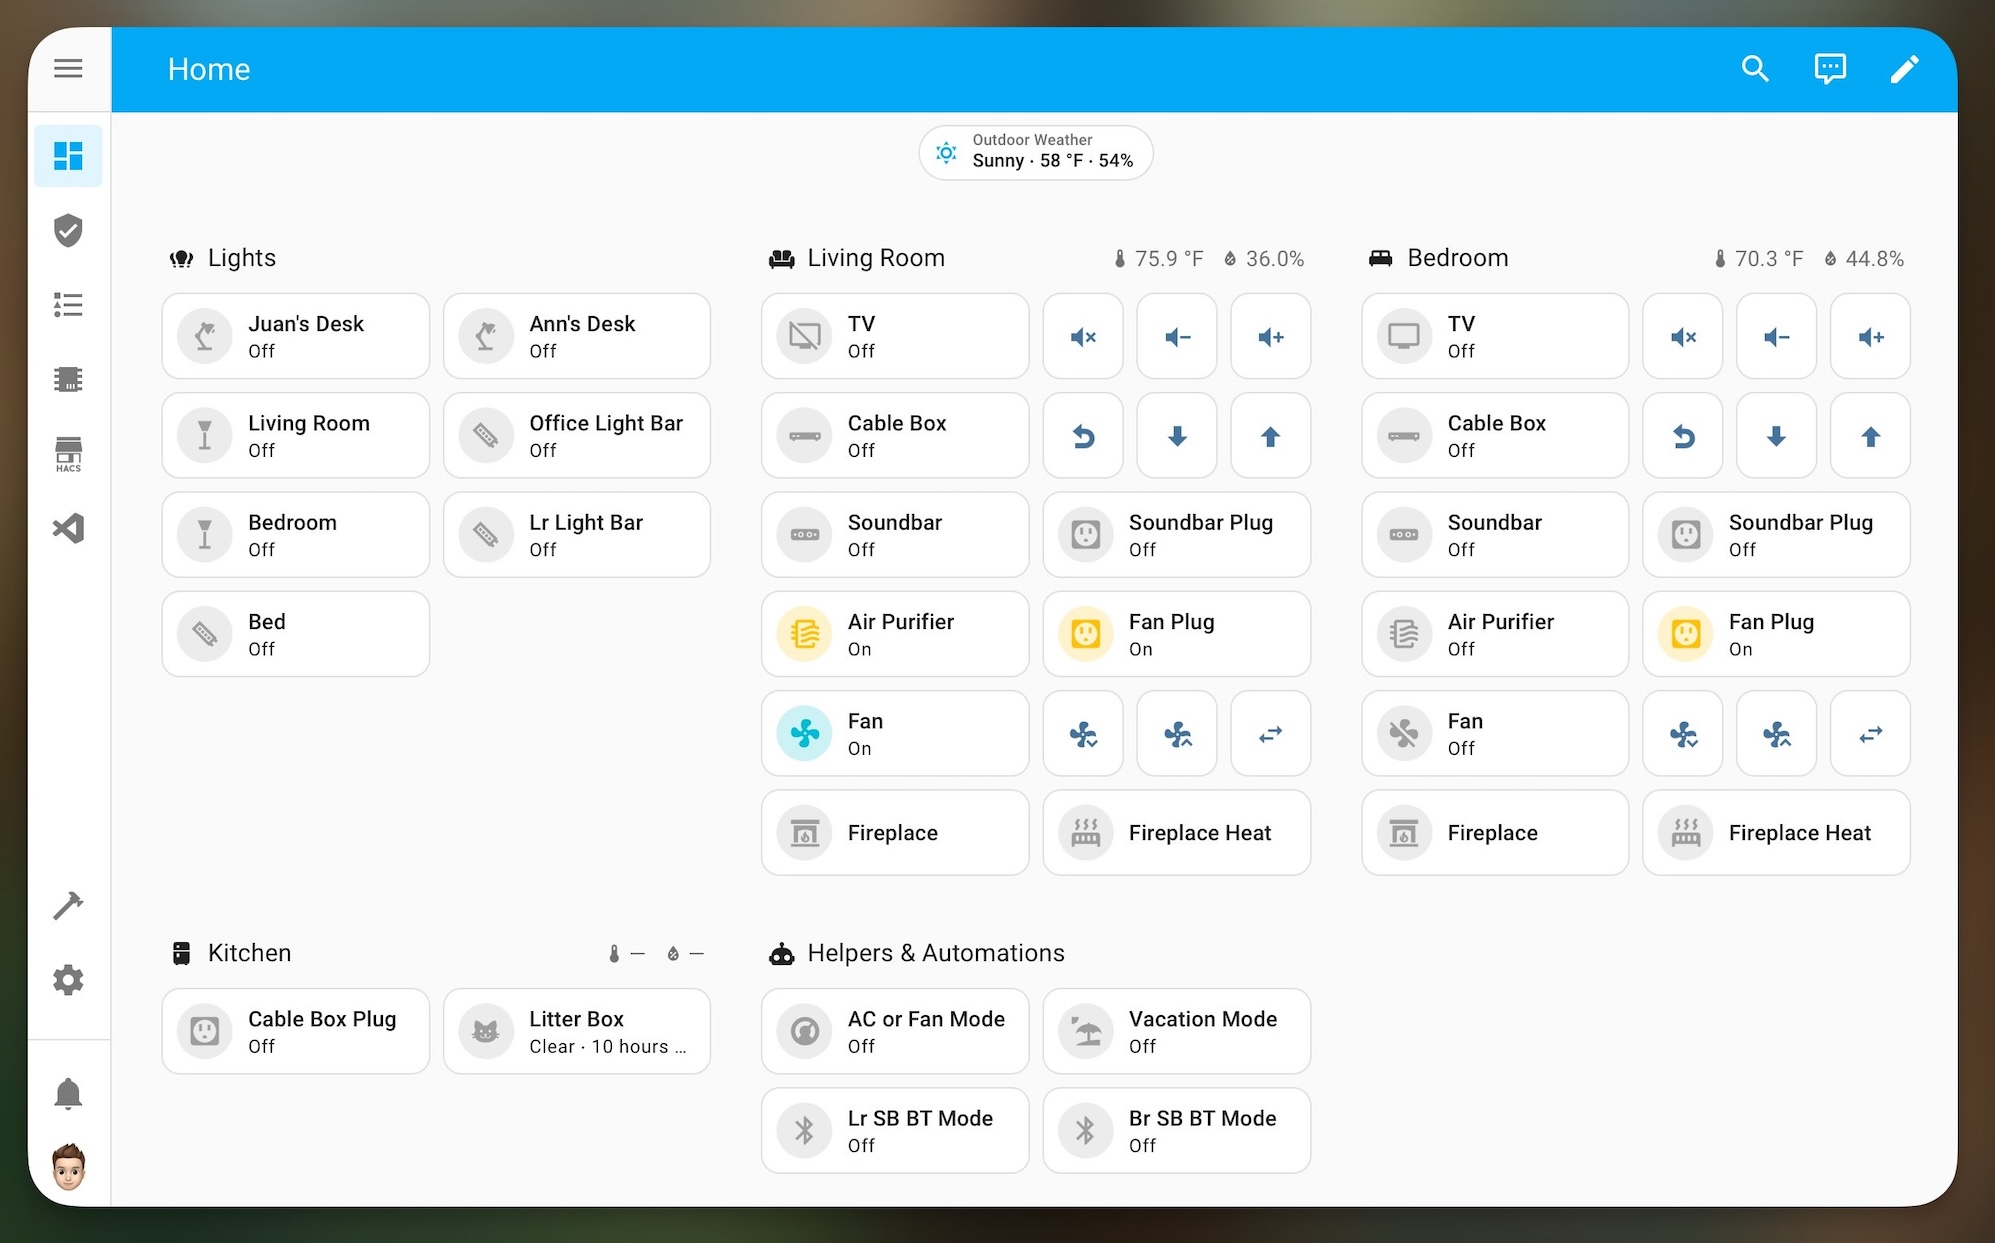
Task: Click the search icon in the header
Action: (1755, 68)
